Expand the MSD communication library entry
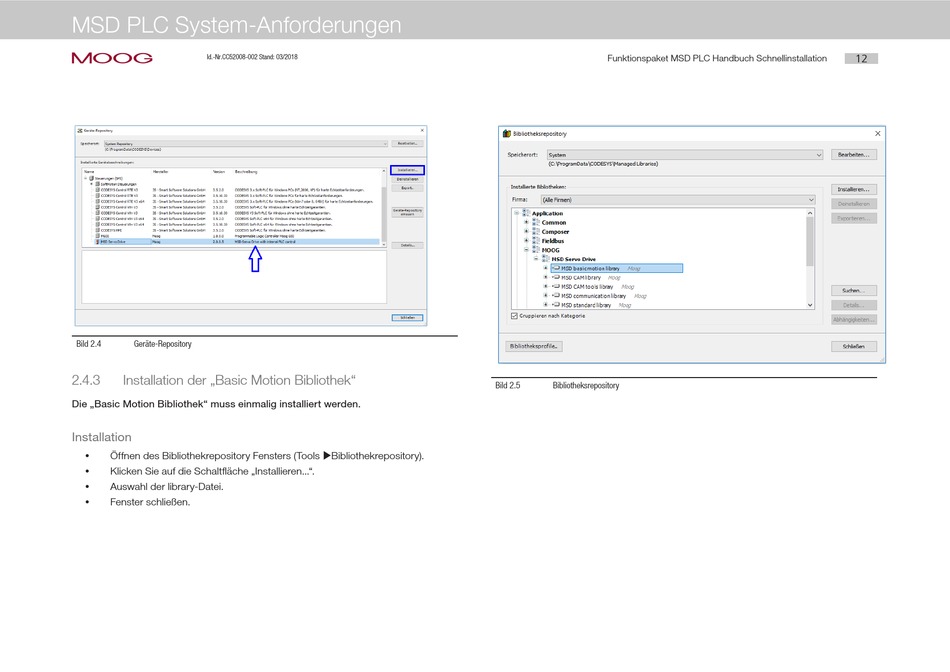The width and height of the screenshot is (950, 672). tap(546, 296)
